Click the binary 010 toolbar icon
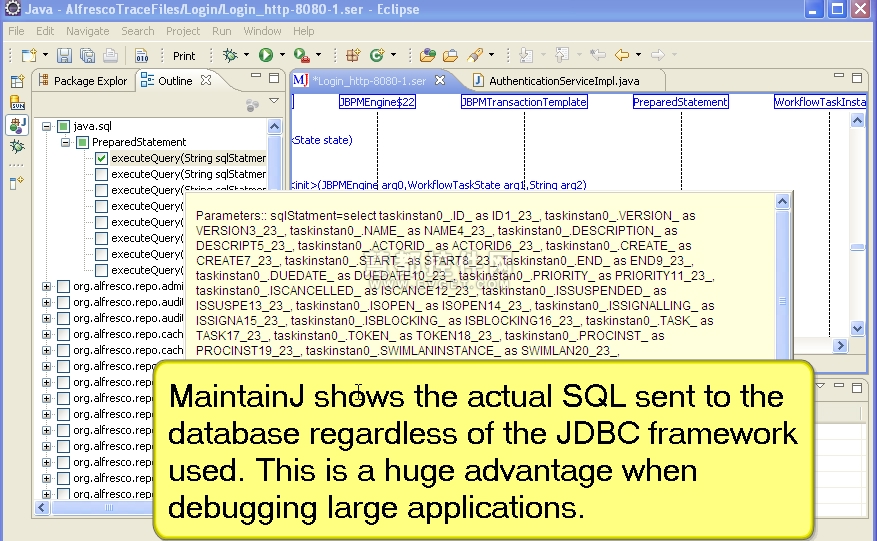877x541 pixels. coord(142,55)
